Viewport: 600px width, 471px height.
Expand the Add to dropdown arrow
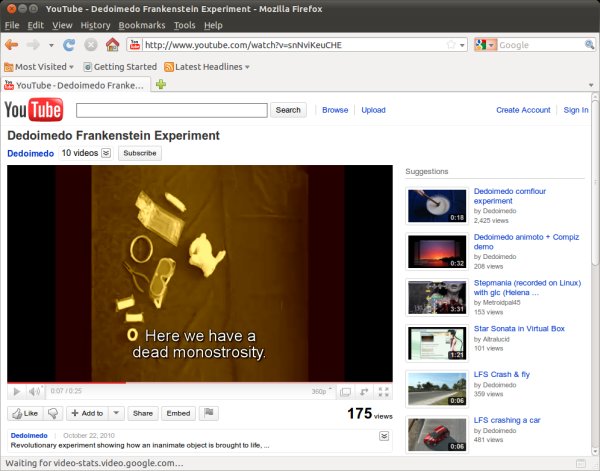pyautogui.click(x=116, y=413)
